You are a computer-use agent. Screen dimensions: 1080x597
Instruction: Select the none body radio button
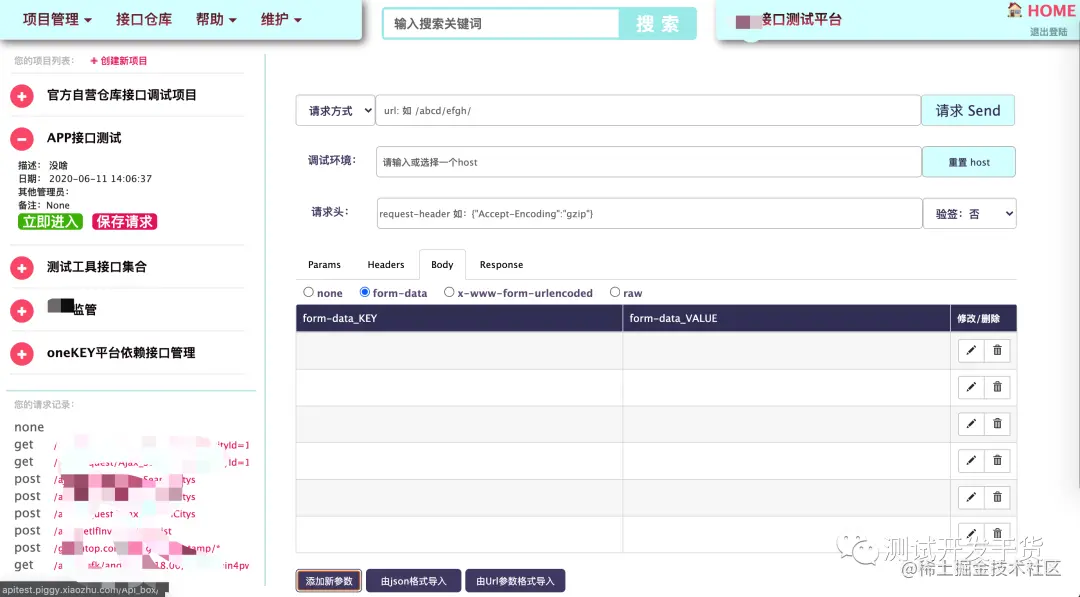309,293
